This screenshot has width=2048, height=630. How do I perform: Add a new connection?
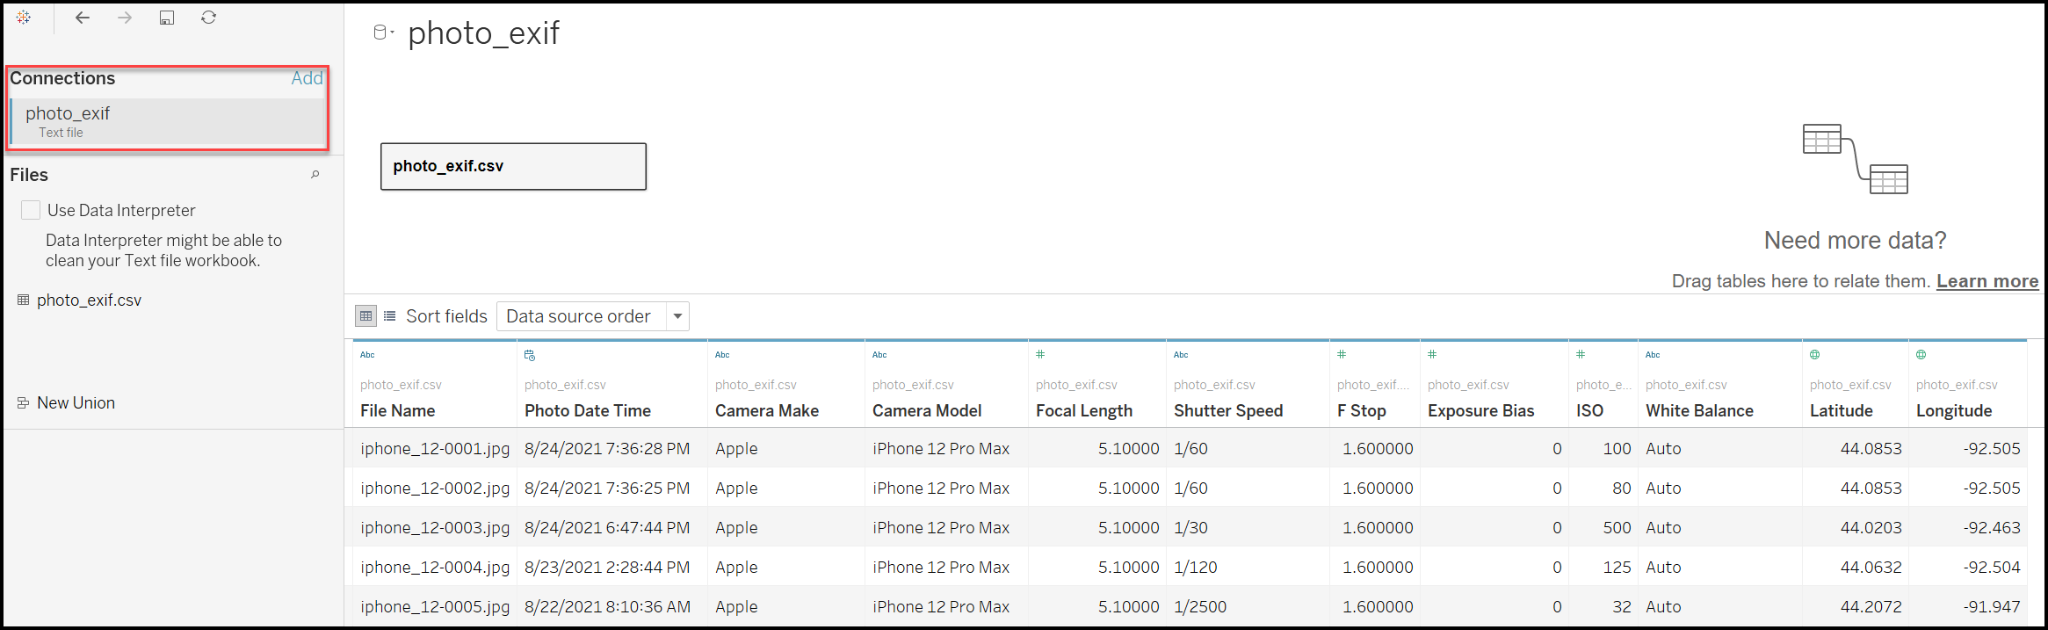(x=307, y=78)
